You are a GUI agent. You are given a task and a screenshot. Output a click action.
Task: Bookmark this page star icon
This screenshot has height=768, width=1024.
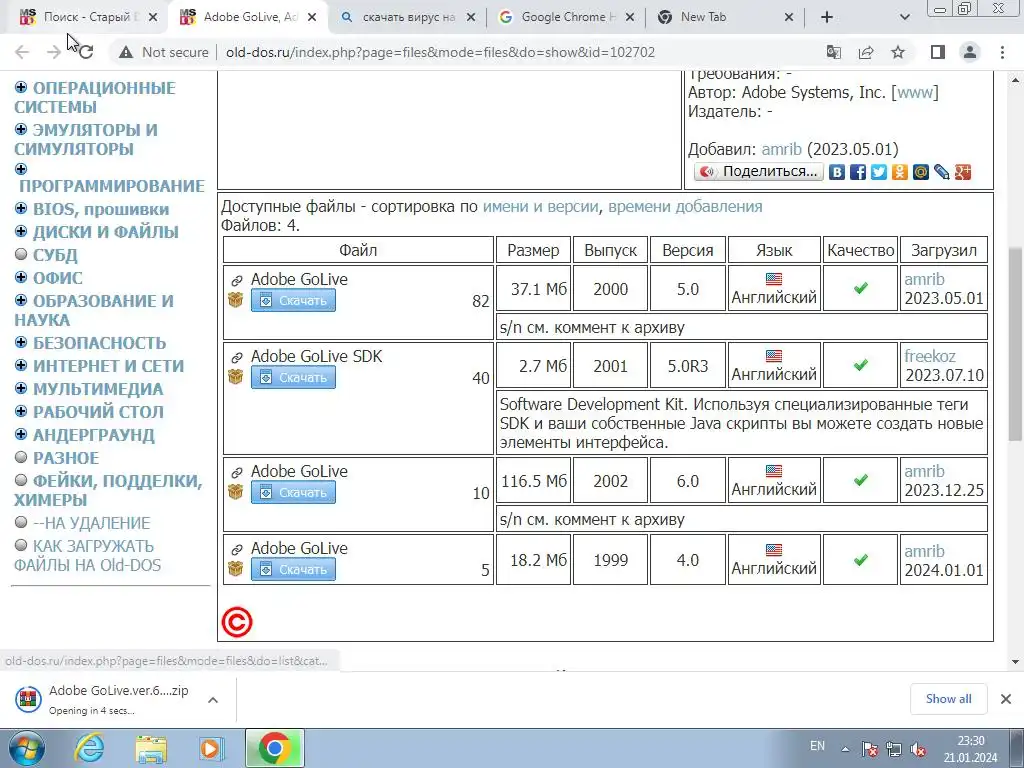coord(898,52)
